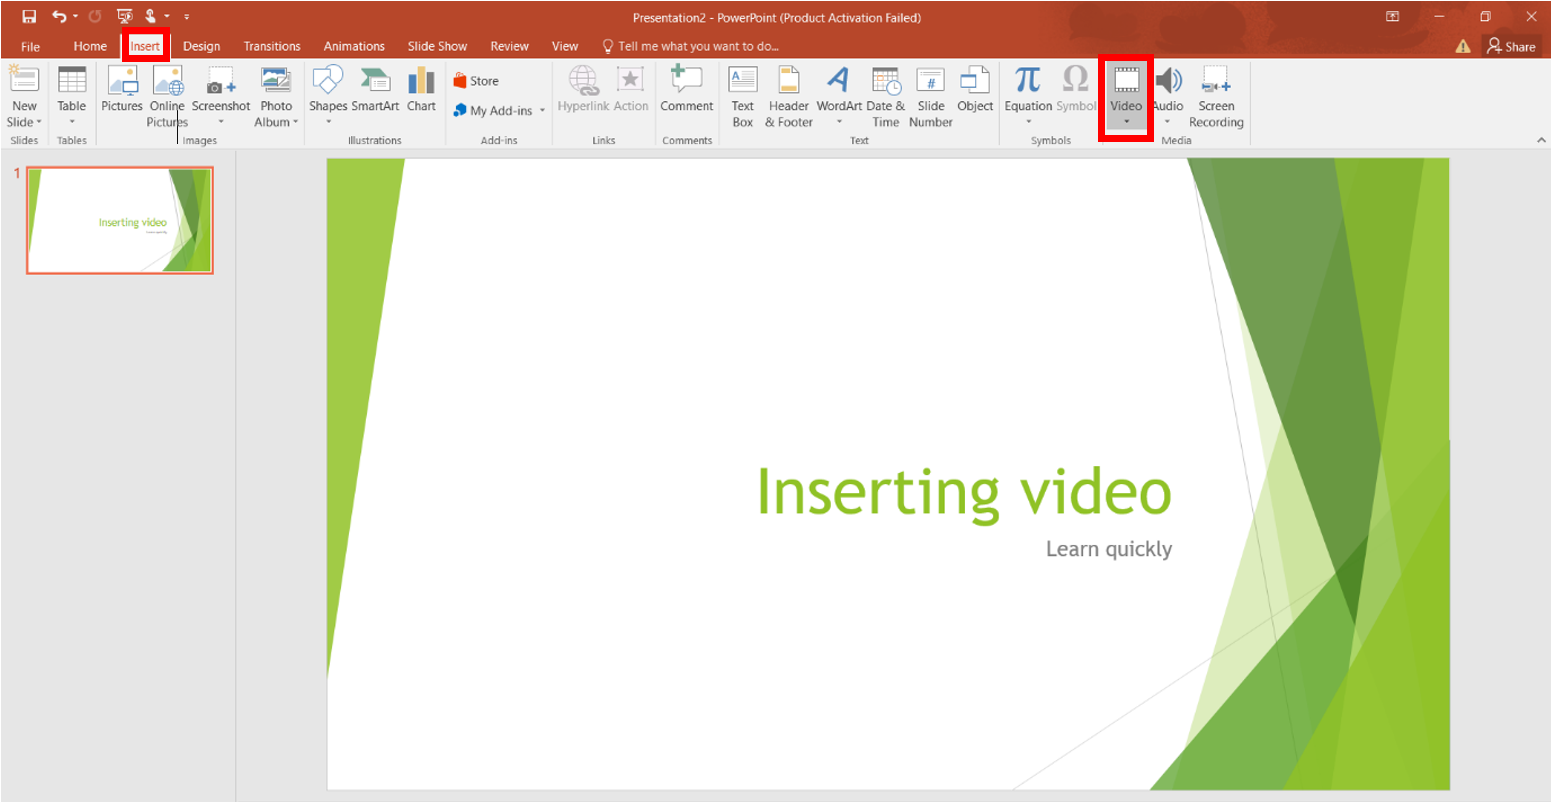The height and width of the screenshot is (802, 1551).
Task: Insert a Text Box
Action: coord(742,97)
